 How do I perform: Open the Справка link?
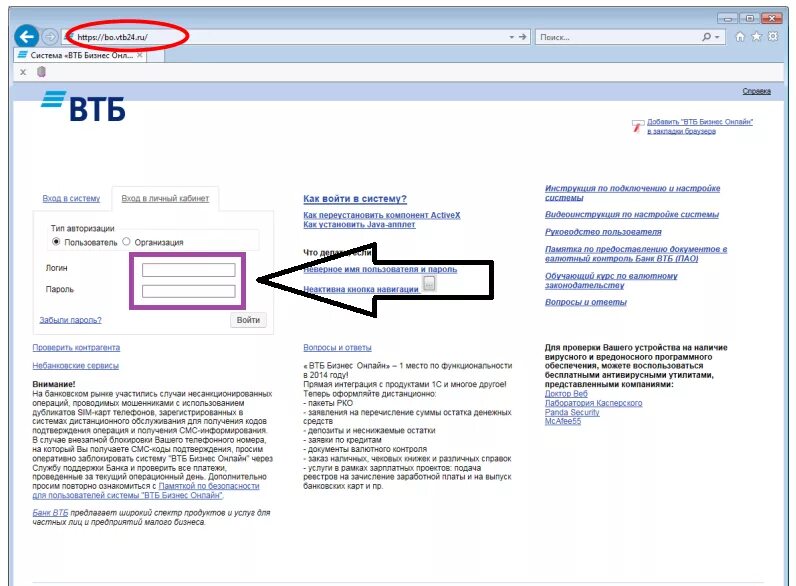click(756, 91)
